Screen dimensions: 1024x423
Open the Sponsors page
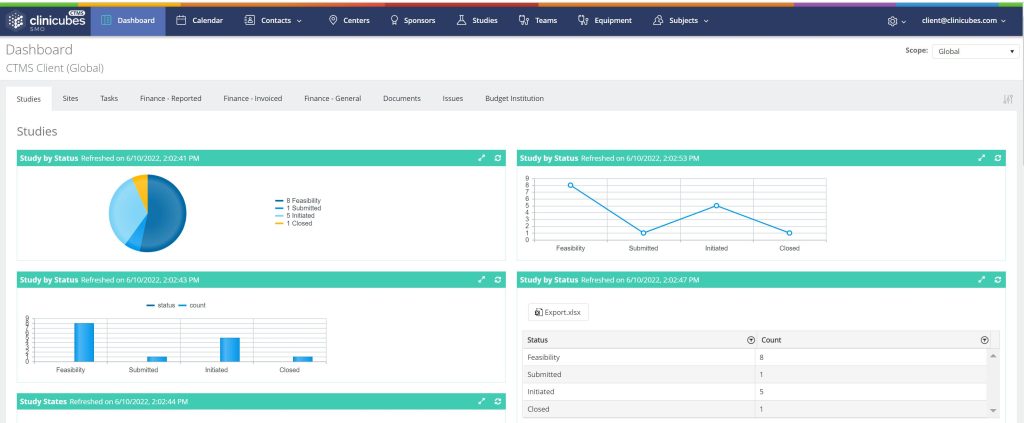[x=412, y=20]
